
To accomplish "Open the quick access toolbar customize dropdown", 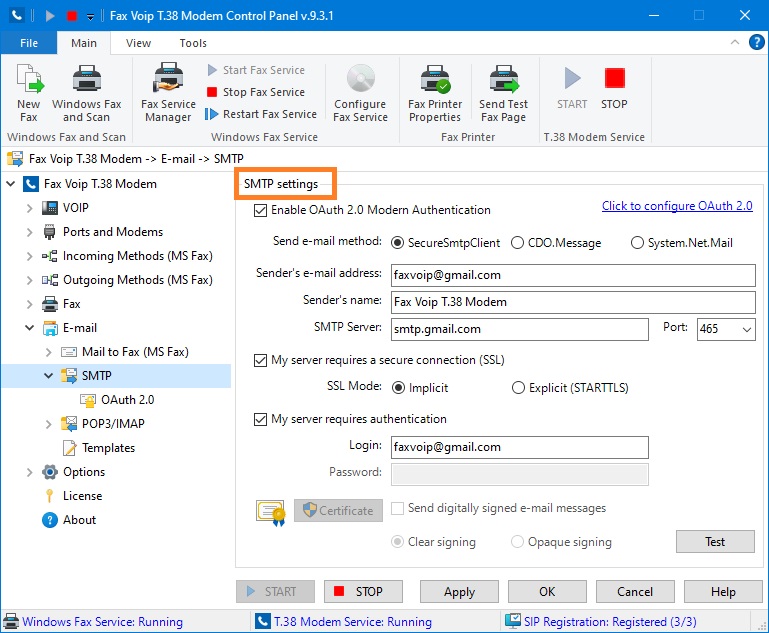I will (x=90, y=16).
